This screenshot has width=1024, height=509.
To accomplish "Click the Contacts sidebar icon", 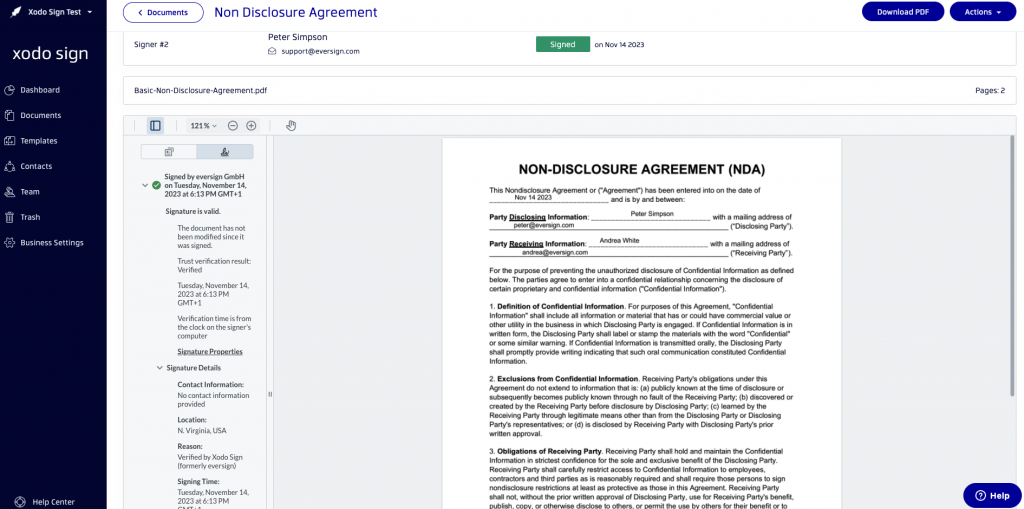I will coord(10,166).
